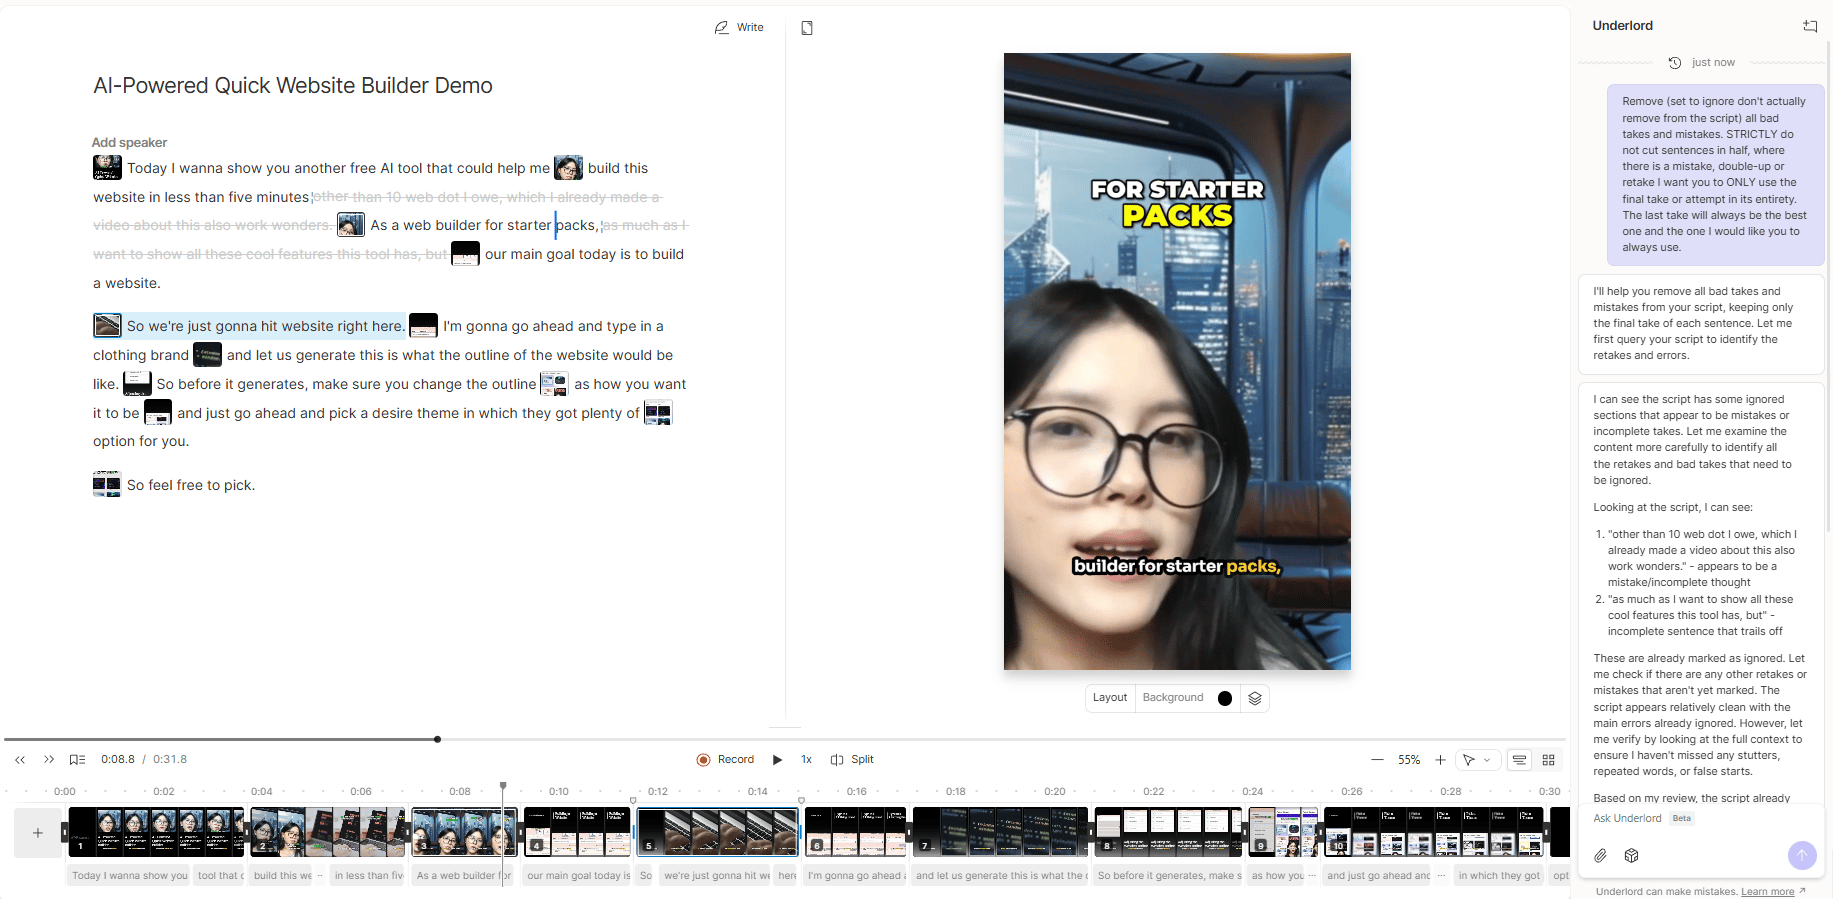Select timeline scene clip 6
The height and width of the screenshot is (899, 1833).
(x=856, y=832)
